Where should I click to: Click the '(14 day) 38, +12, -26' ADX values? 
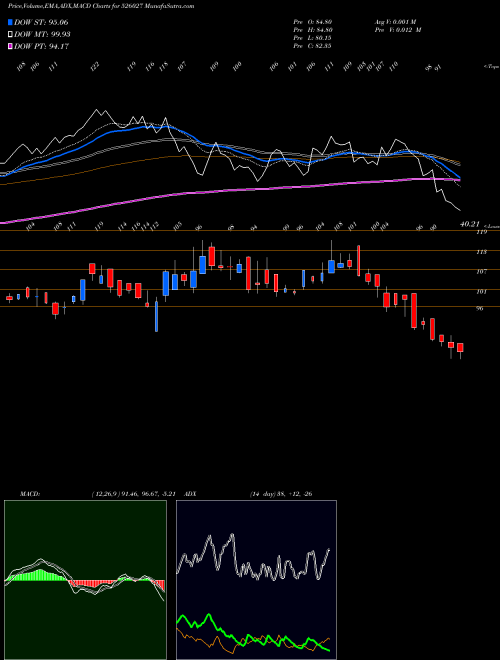281,494
